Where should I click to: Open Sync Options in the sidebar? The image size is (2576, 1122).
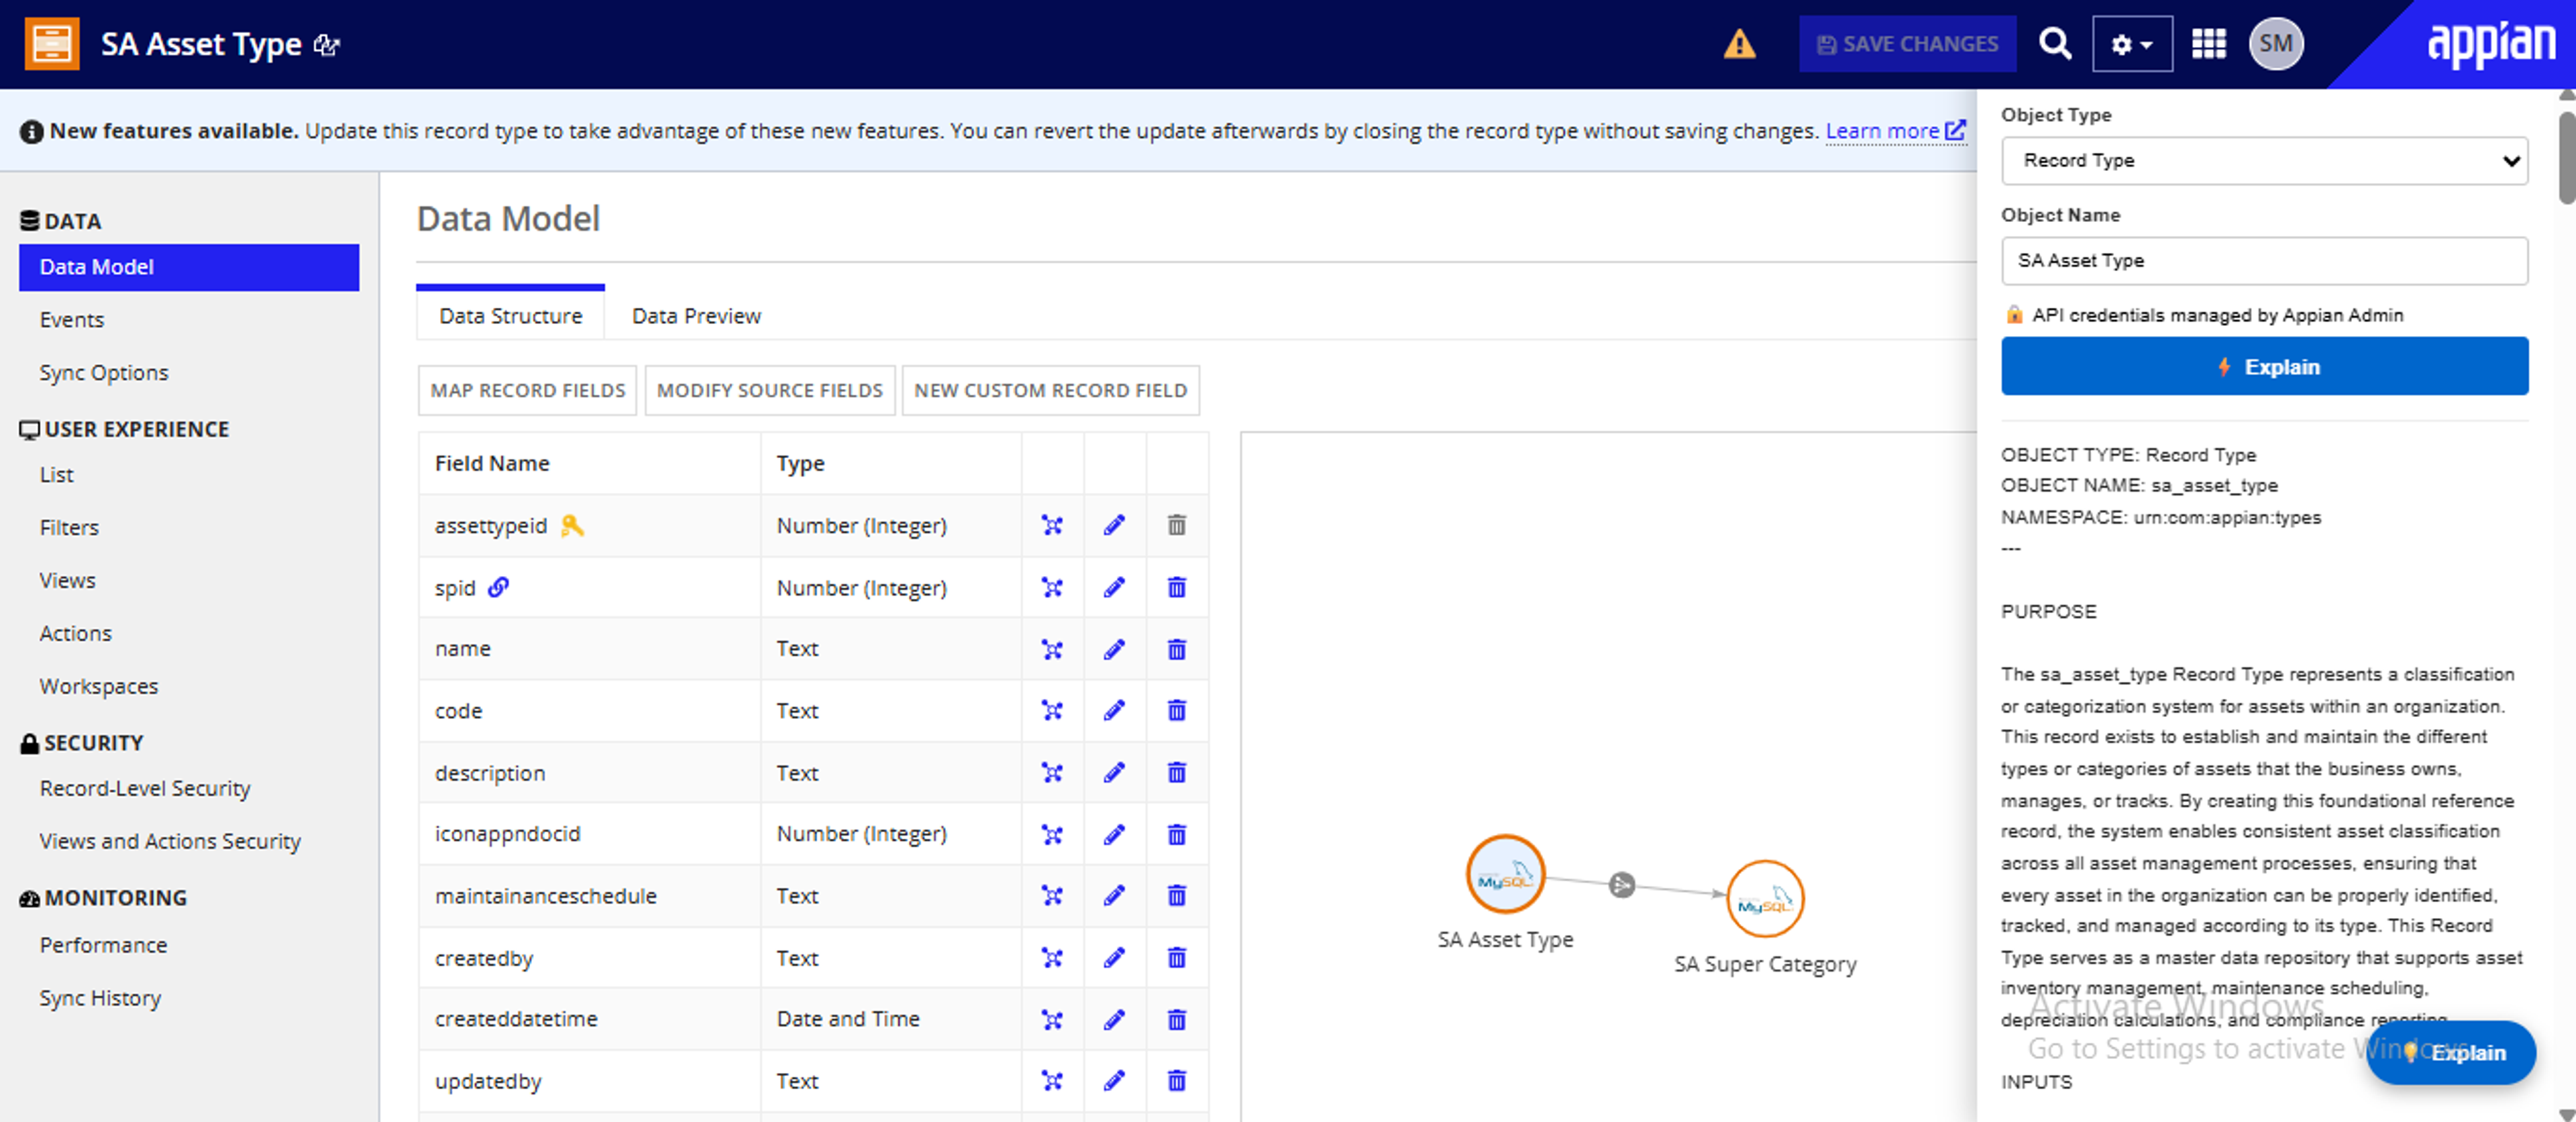coord(104,372)
